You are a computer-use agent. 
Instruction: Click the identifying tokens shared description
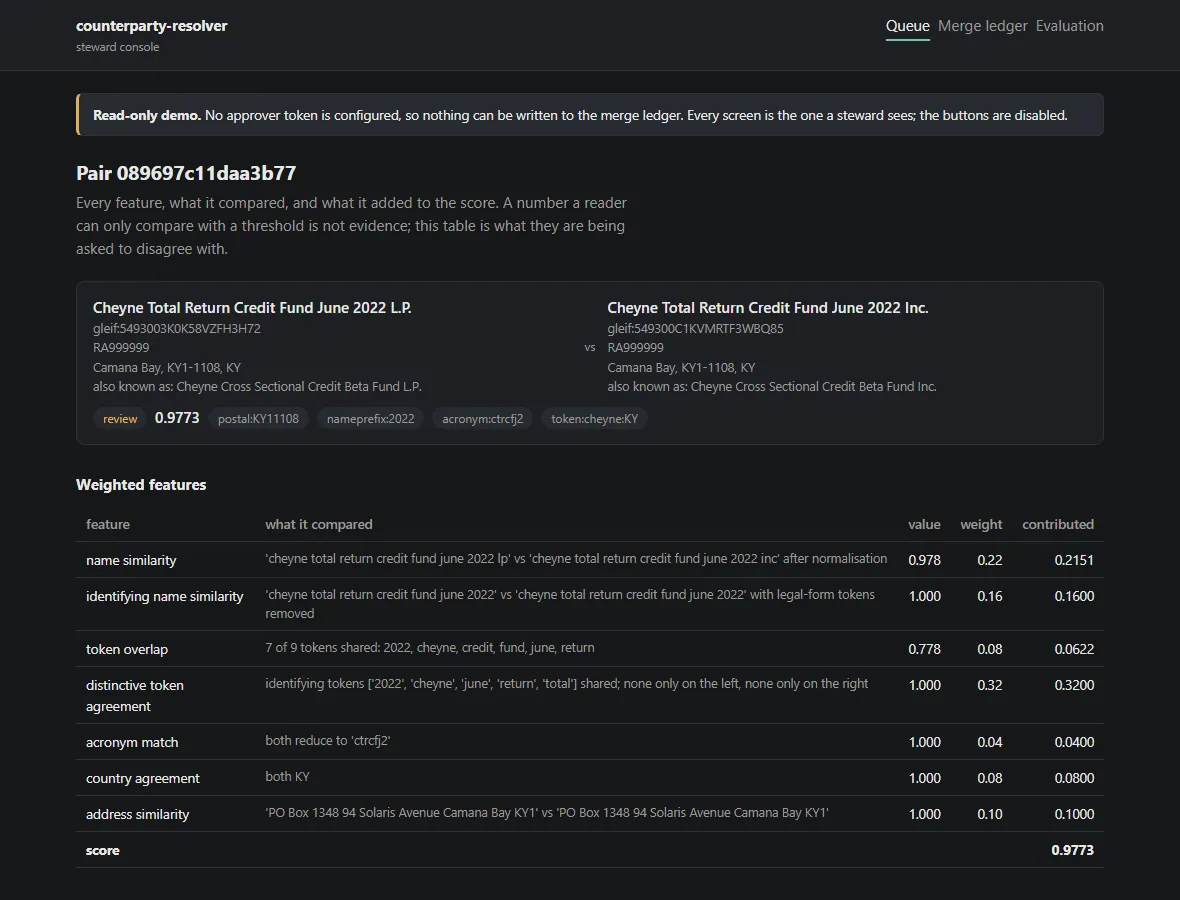[x=567, y=684]
